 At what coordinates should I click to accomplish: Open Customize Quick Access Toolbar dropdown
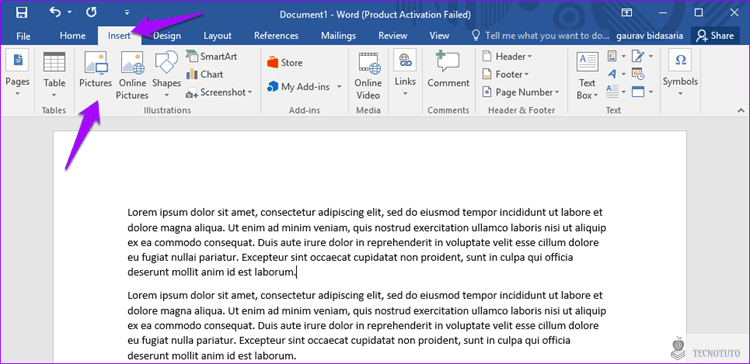127,12
